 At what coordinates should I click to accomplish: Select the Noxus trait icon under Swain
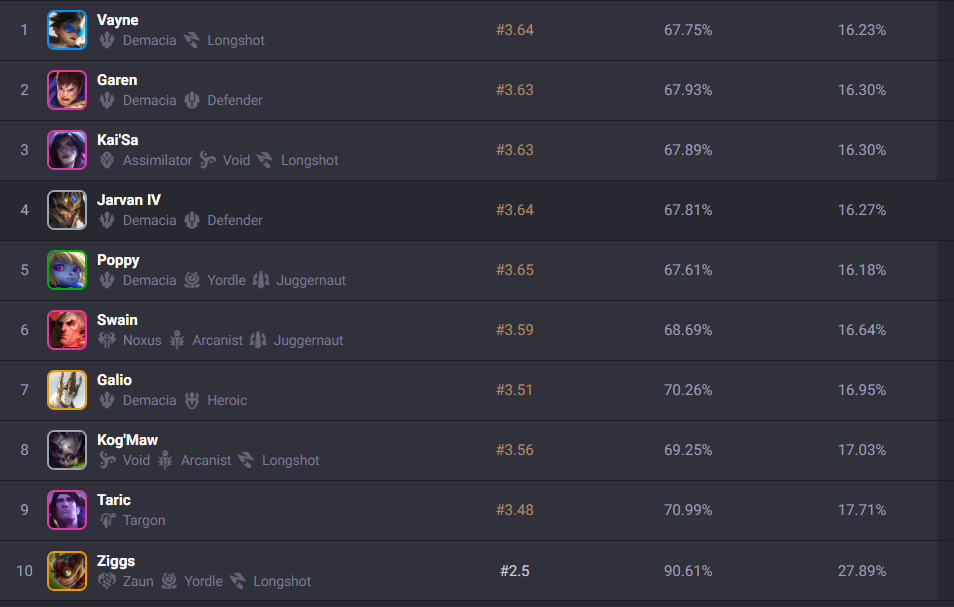(107, 341)
